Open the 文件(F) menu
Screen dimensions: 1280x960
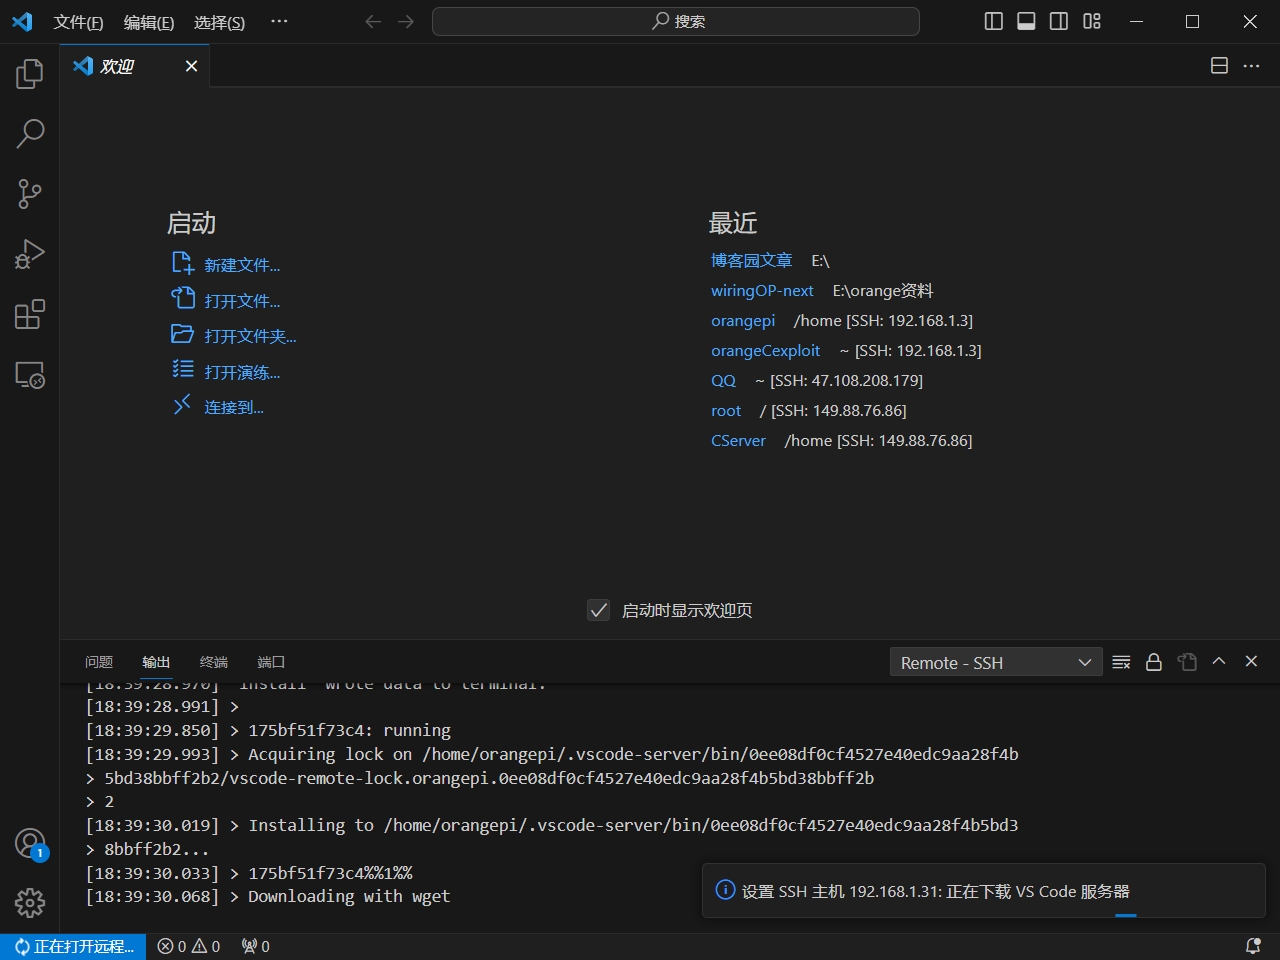(78, 22)
